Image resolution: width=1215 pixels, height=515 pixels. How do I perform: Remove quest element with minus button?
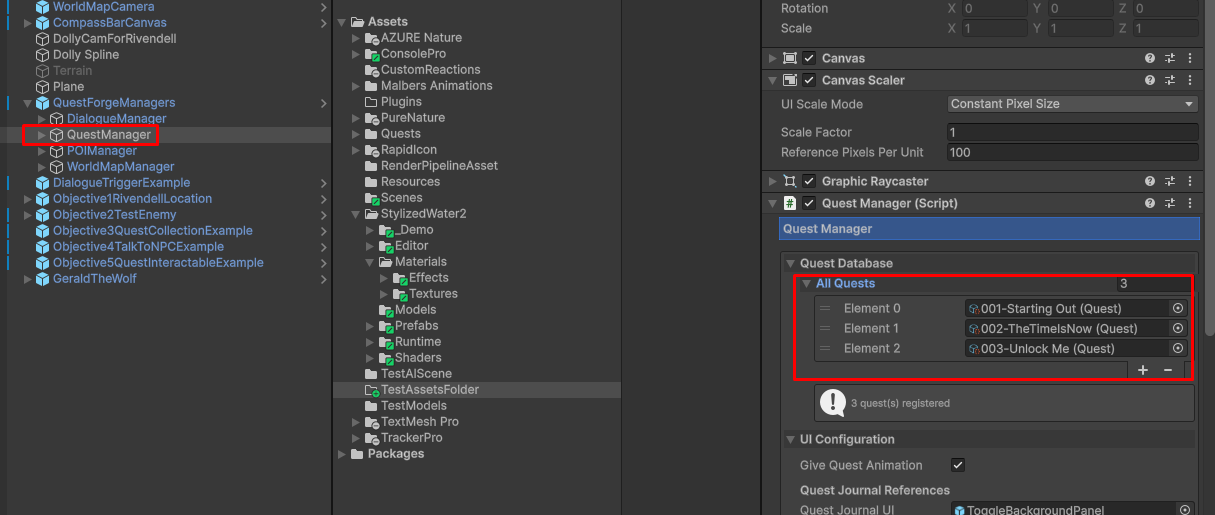1168,370
